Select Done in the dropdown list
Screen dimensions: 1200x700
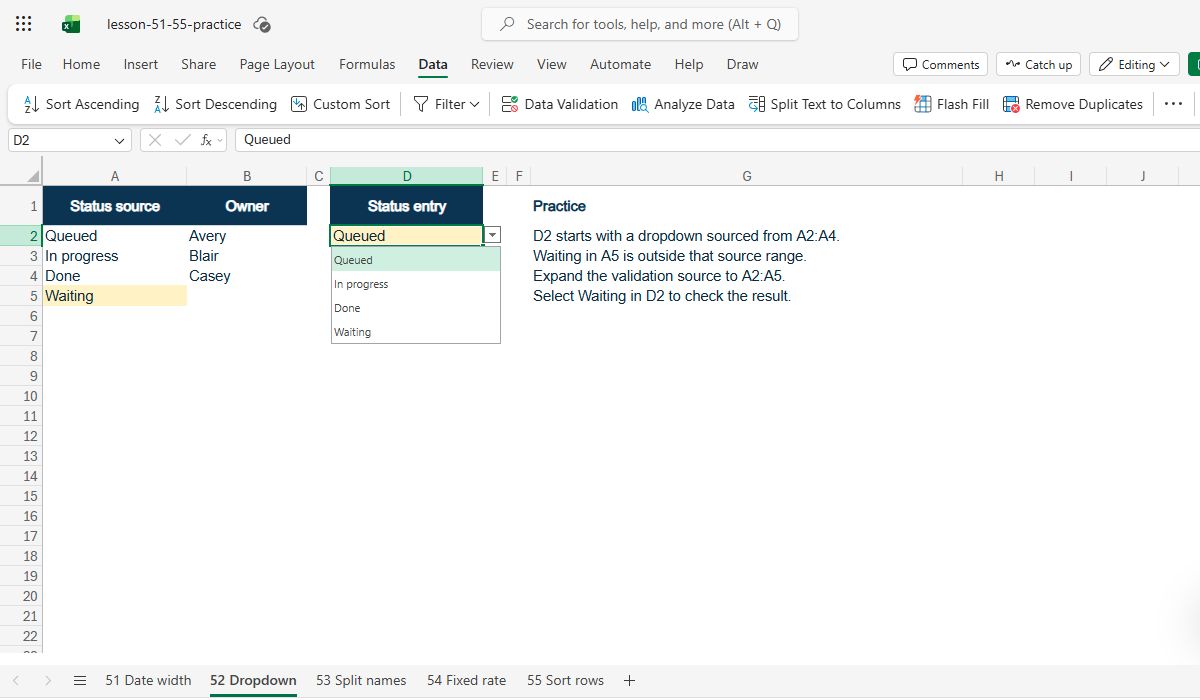point(416,308)
